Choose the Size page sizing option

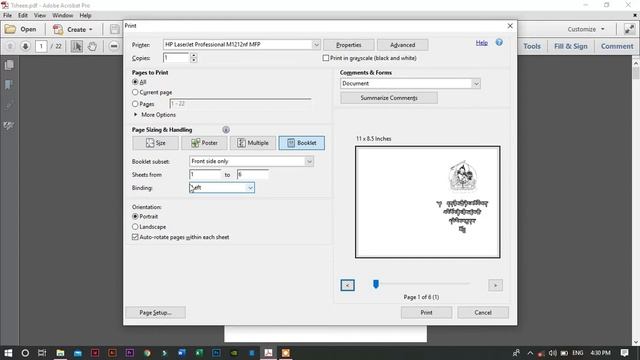[x=156, y=143]
